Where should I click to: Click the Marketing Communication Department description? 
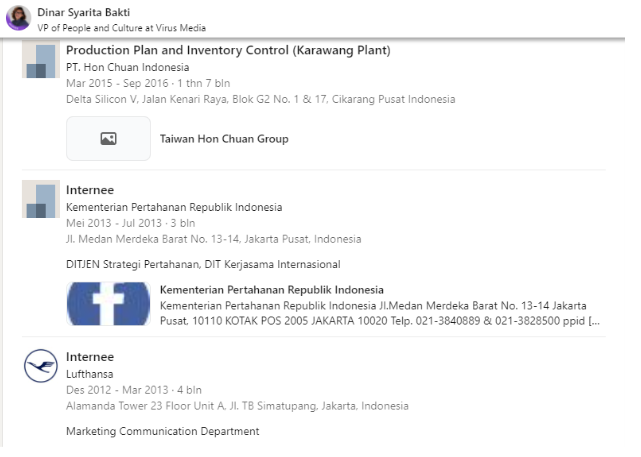coord(162,432)
